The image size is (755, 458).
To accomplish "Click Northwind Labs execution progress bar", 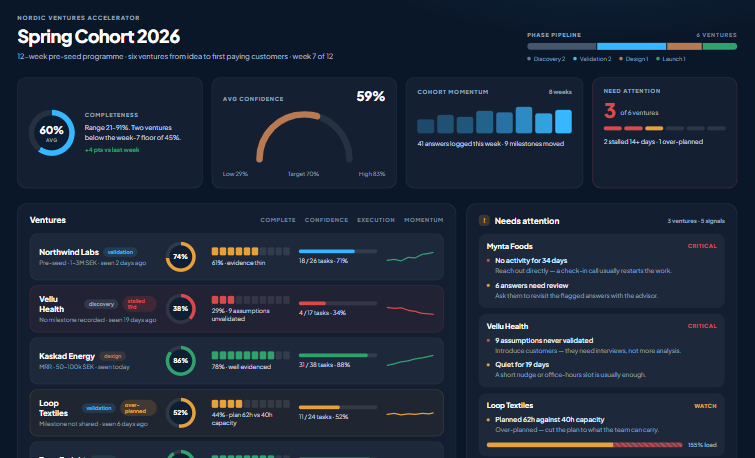I will point(338,251).
